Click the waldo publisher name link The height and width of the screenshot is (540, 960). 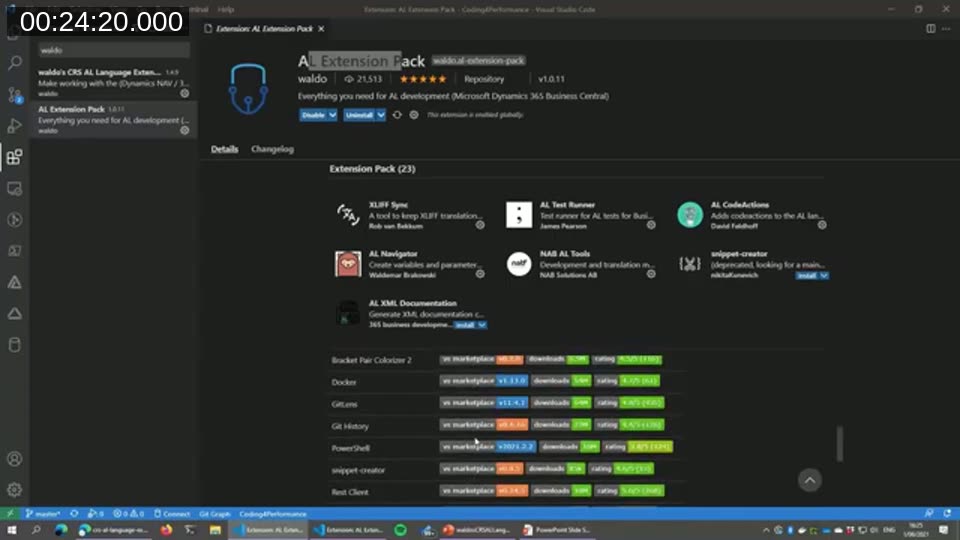click(312, 79)
